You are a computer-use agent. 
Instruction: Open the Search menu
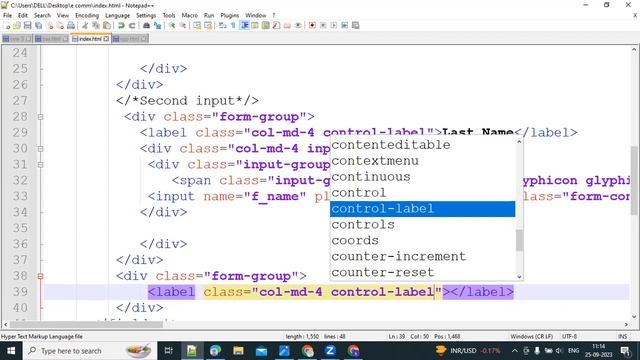[x=42, y=15]
